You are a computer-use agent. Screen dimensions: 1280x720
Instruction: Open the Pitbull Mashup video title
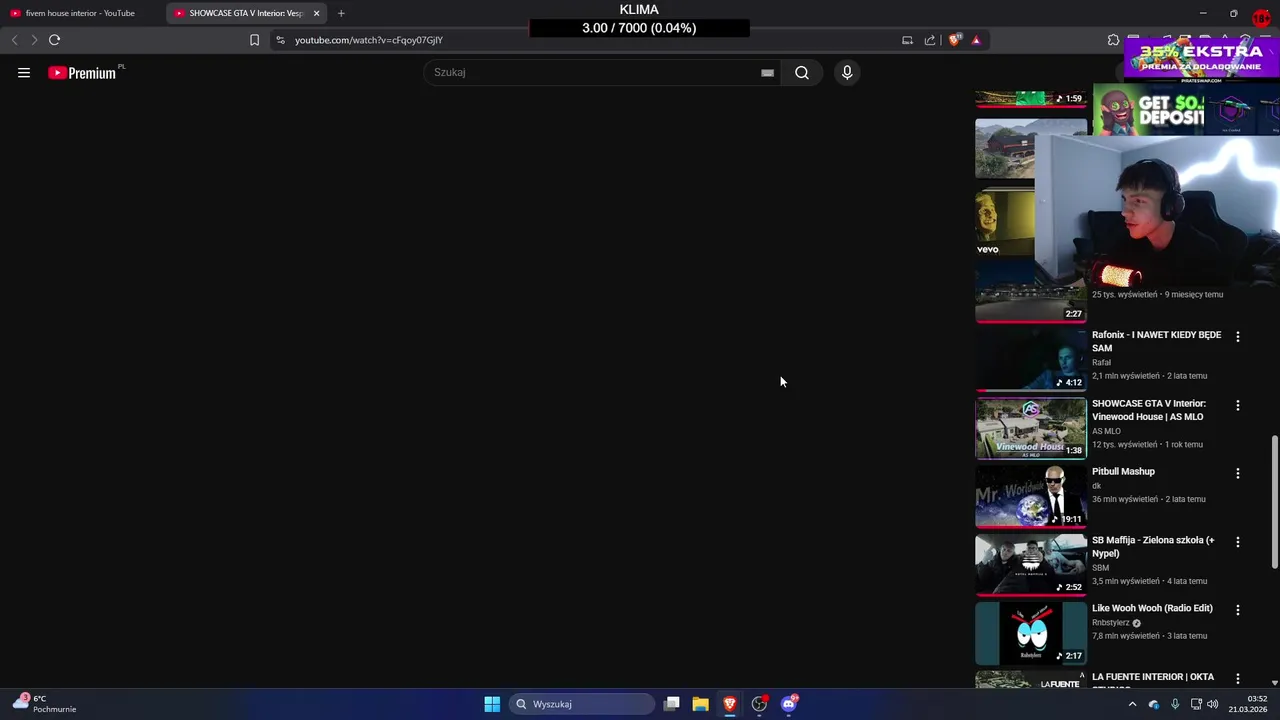[1123, 471]
